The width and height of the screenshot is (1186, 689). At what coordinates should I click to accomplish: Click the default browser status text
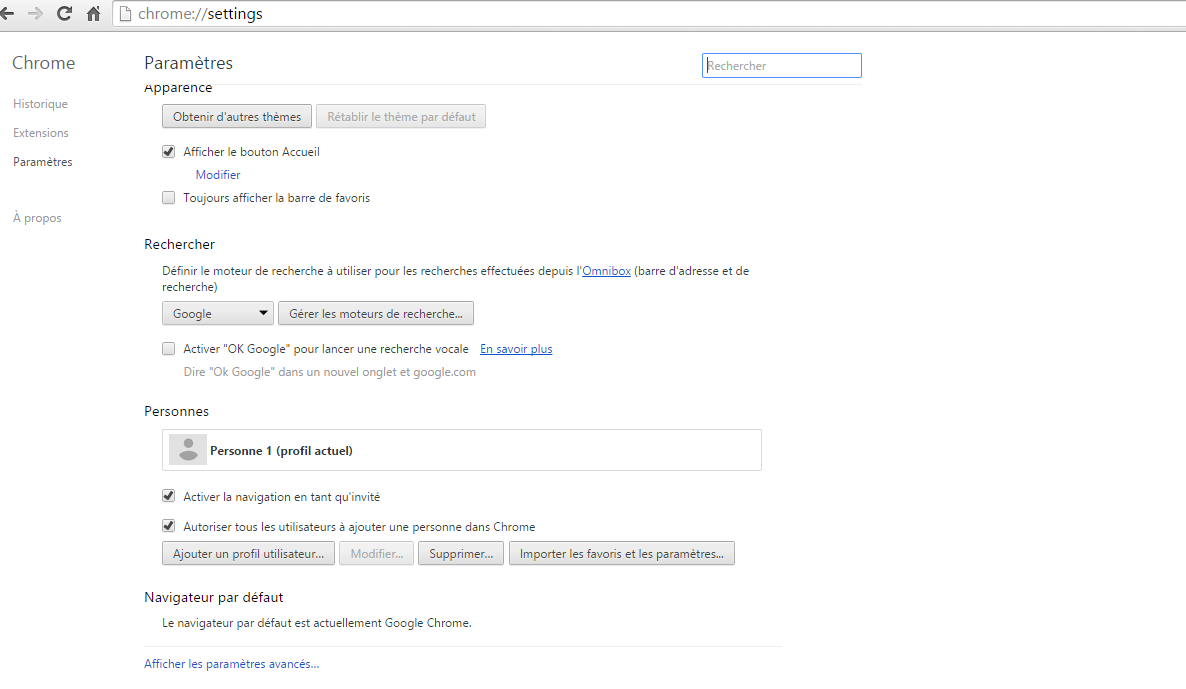[x=317, y=623]
